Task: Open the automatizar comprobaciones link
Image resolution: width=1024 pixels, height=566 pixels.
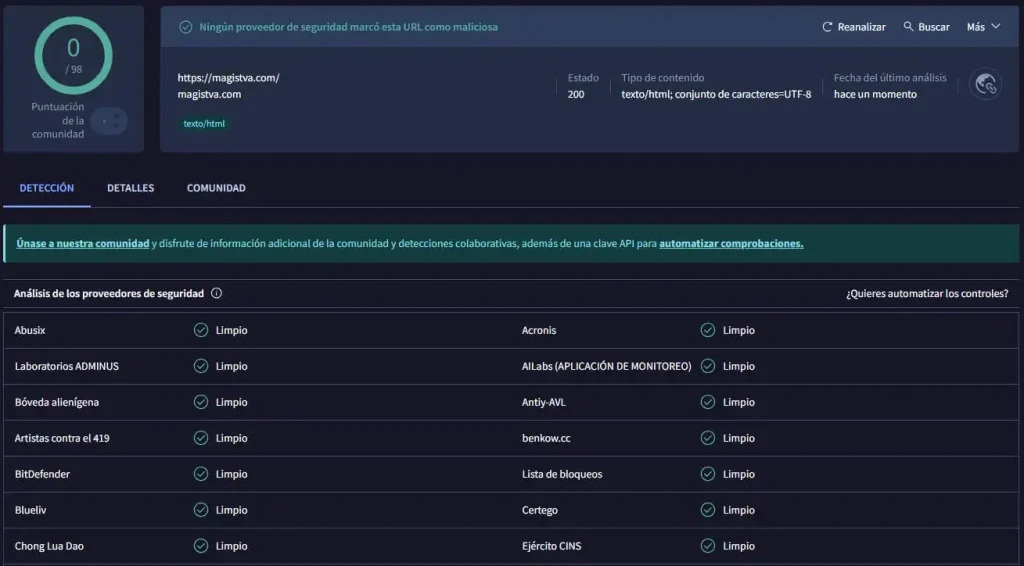Action: 731,243
